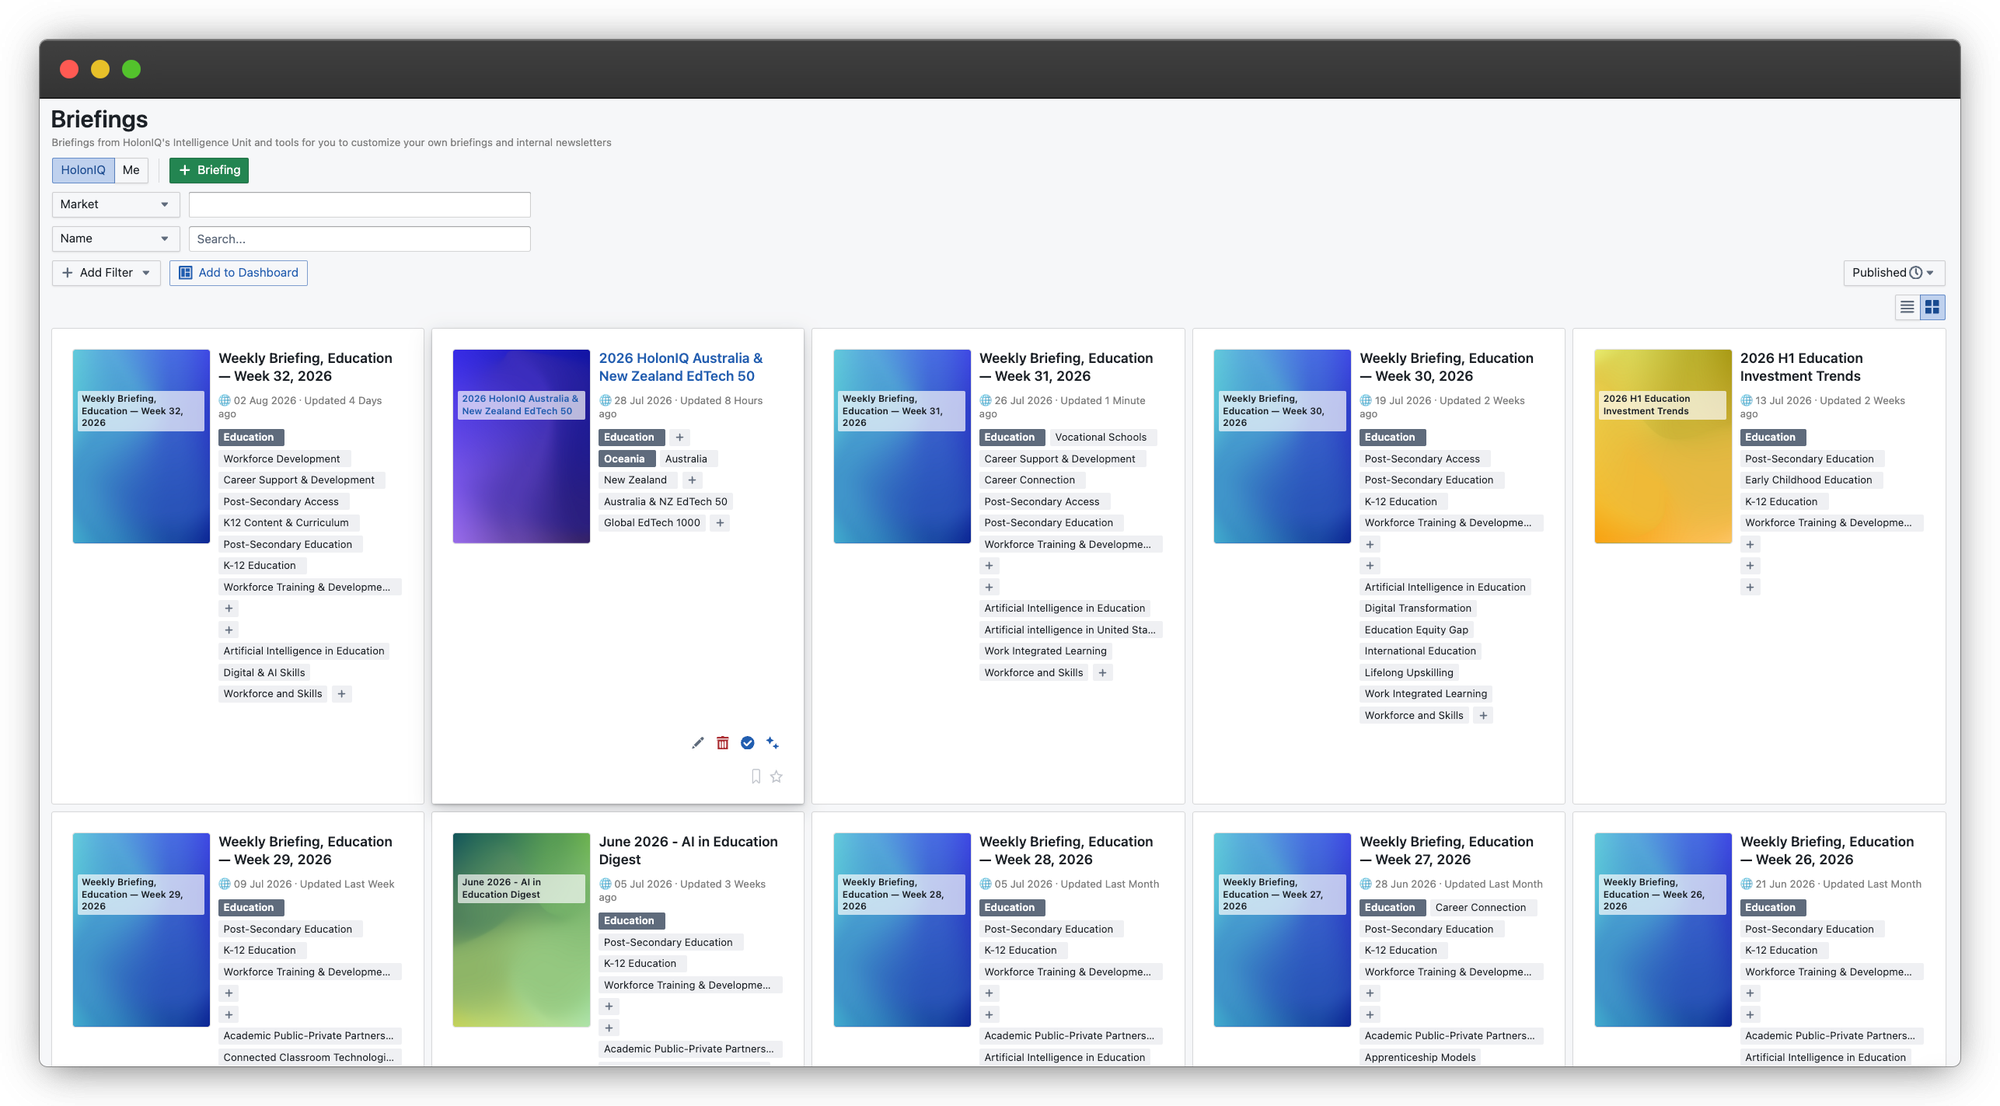Click the blue sparkle AI icon

tap(772, 743)
